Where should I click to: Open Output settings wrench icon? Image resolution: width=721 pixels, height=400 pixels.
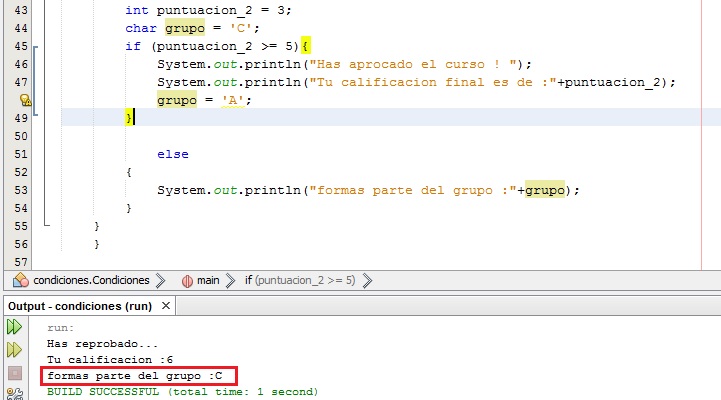15,394
